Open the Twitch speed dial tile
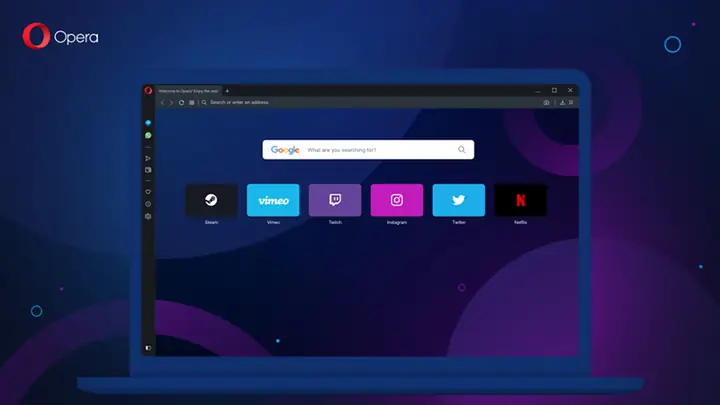This screenshot has width=720, height=405. tap(335, 200)
